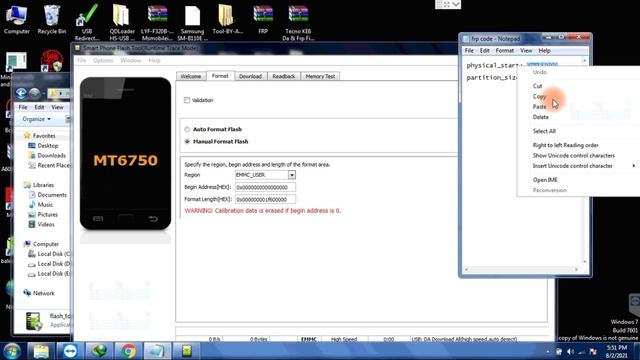Select Manual Format Flash radio button
The image size is (640, 360).
[187, 142]
